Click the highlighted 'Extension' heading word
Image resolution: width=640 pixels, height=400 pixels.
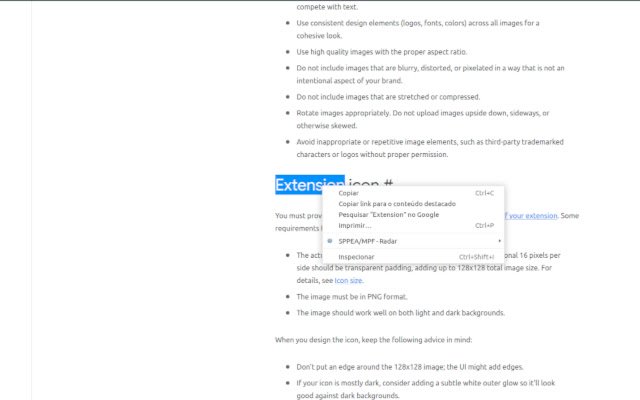[x=309, y=185]
